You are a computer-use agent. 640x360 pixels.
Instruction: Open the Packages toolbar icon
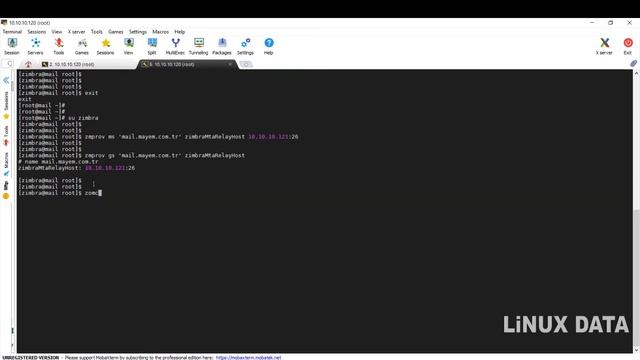222,46
